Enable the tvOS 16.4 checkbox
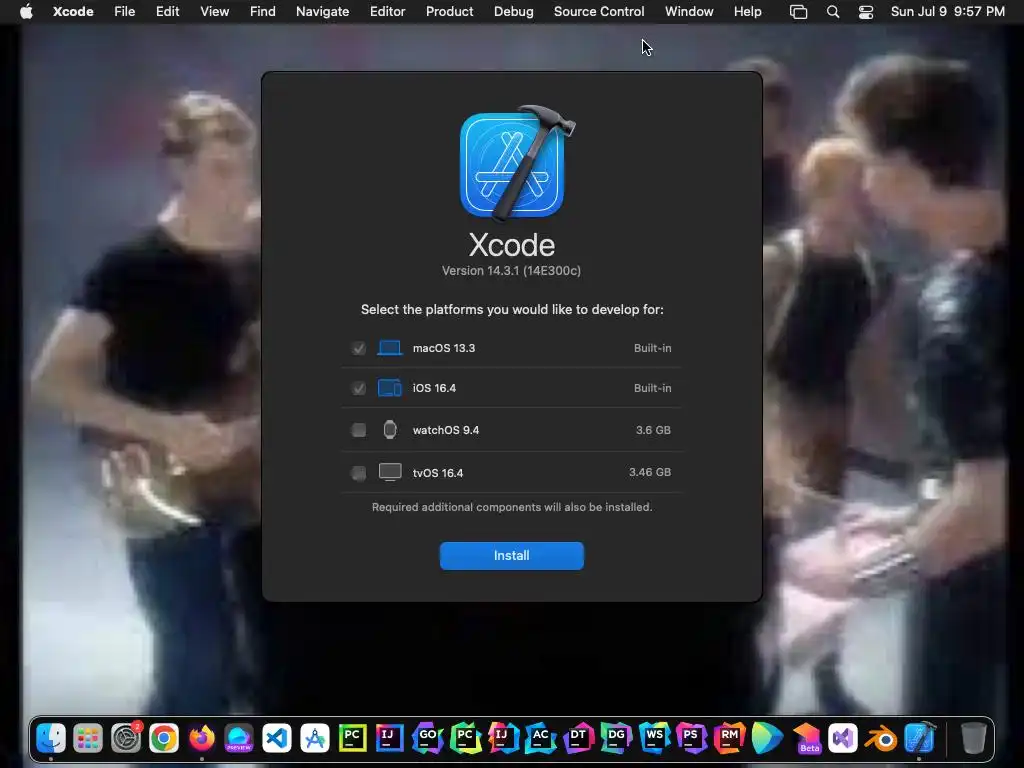Viewport: 1024px width, 768px height. click(x=359, y=473)
